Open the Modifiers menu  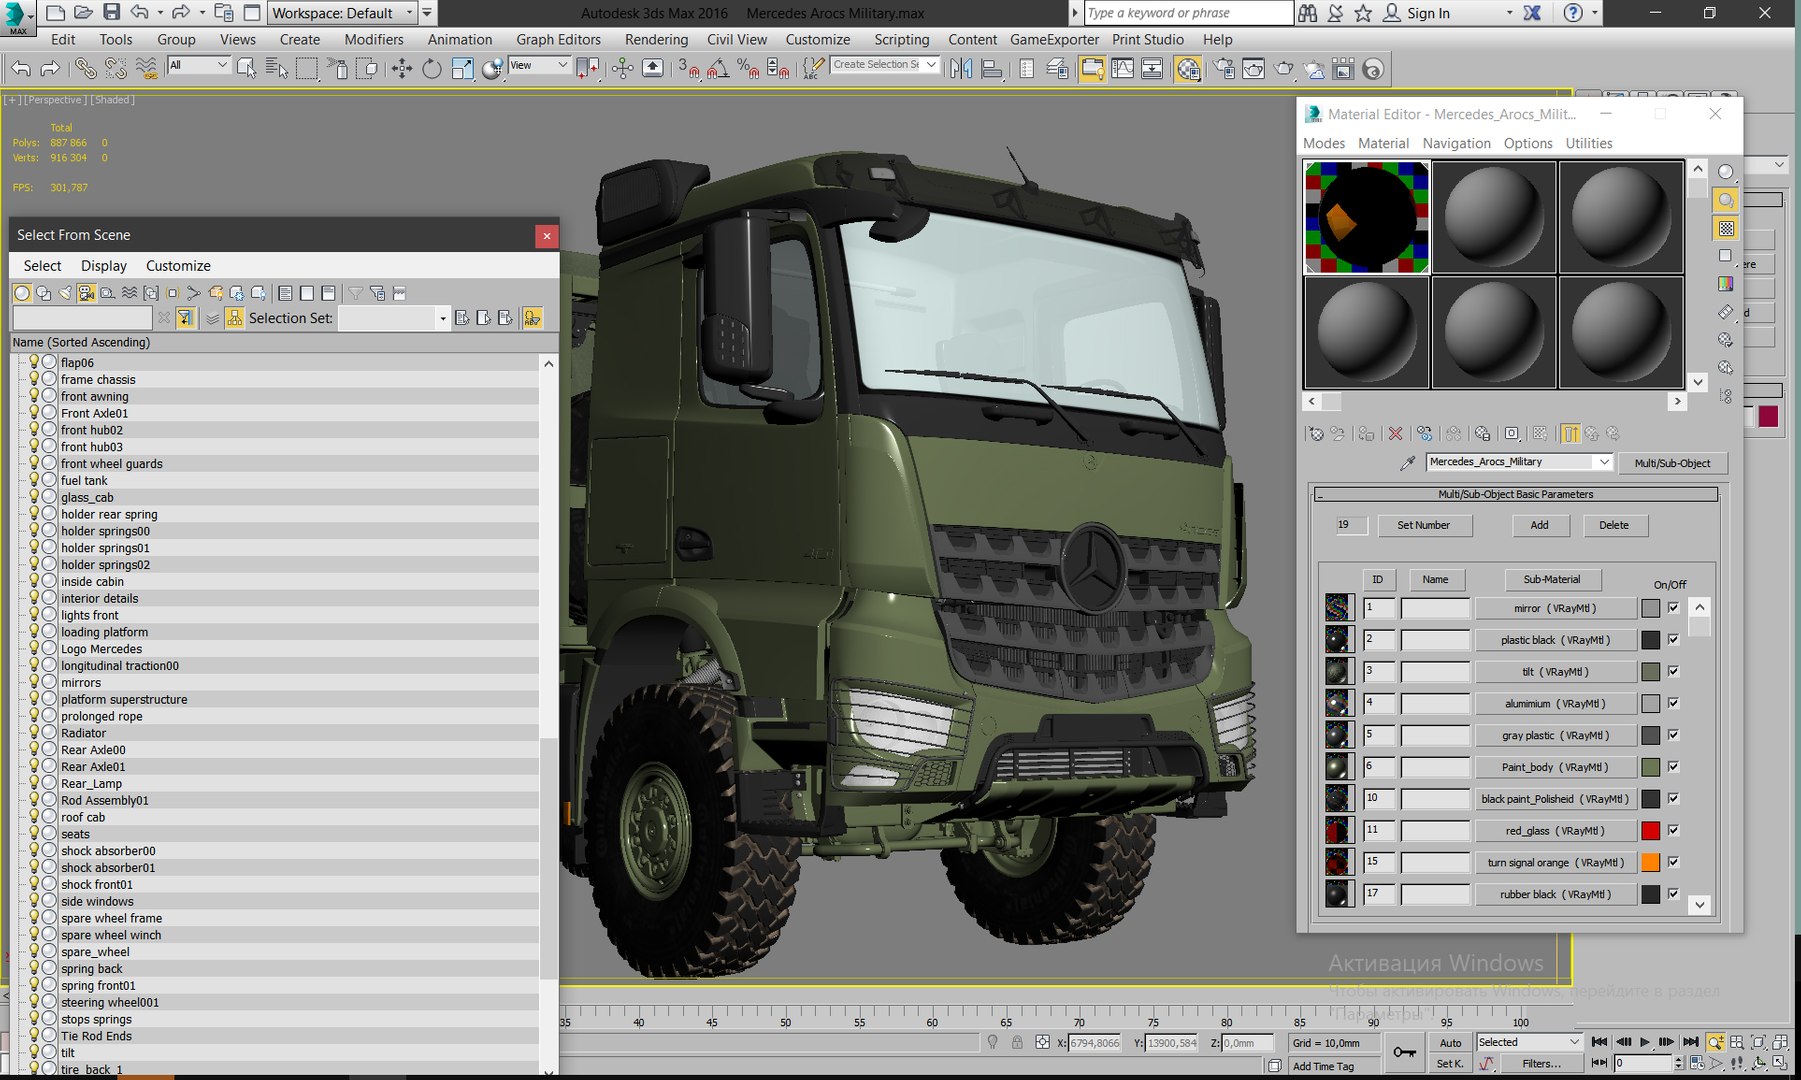tap(374, 39)
